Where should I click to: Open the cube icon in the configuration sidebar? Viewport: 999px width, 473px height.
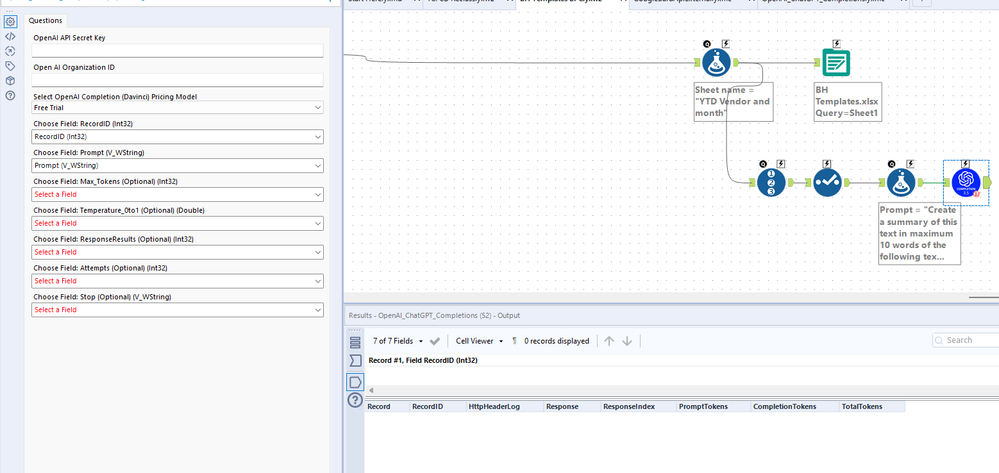pyautogui.click(x=10, y=81)
